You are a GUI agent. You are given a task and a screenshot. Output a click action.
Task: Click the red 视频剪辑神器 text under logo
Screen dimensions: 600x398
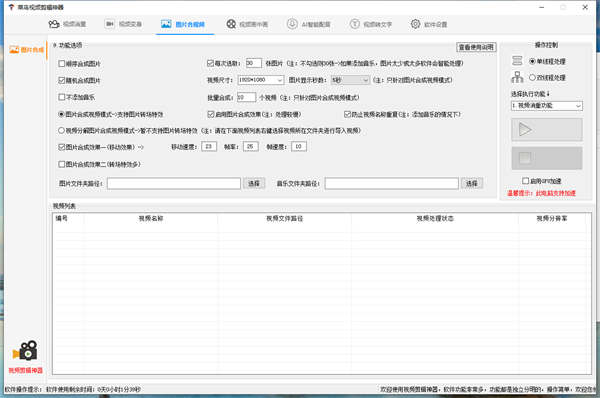click(x=26, y=370)
